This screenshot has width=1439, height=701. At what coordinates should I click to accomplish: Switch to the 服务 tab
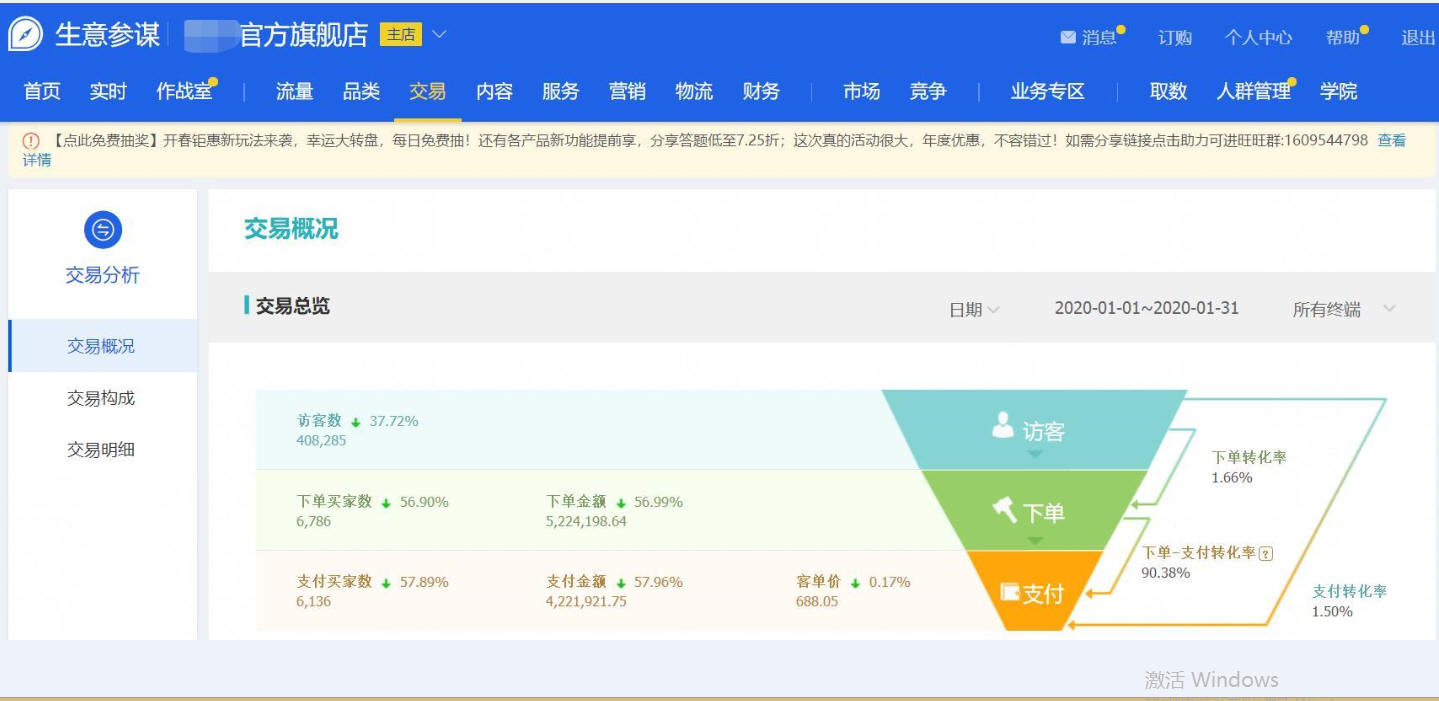[561, 91]
